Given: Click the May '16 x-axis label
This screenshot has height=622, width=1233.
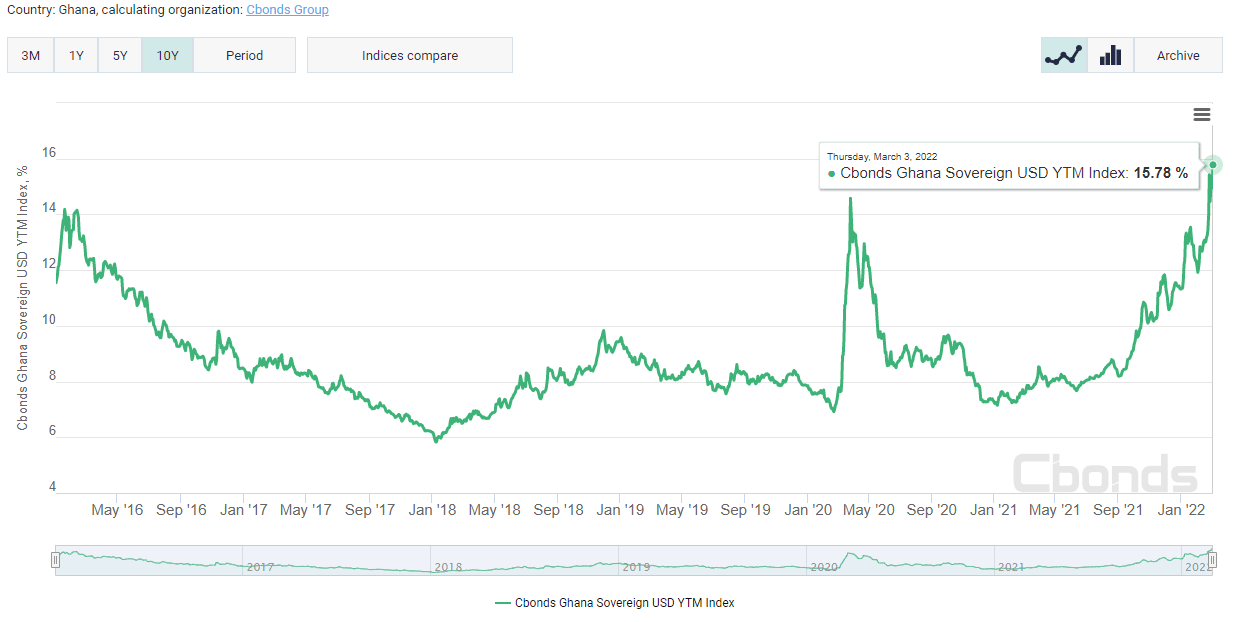Looking at the screenshot, I should click(117, 510).
